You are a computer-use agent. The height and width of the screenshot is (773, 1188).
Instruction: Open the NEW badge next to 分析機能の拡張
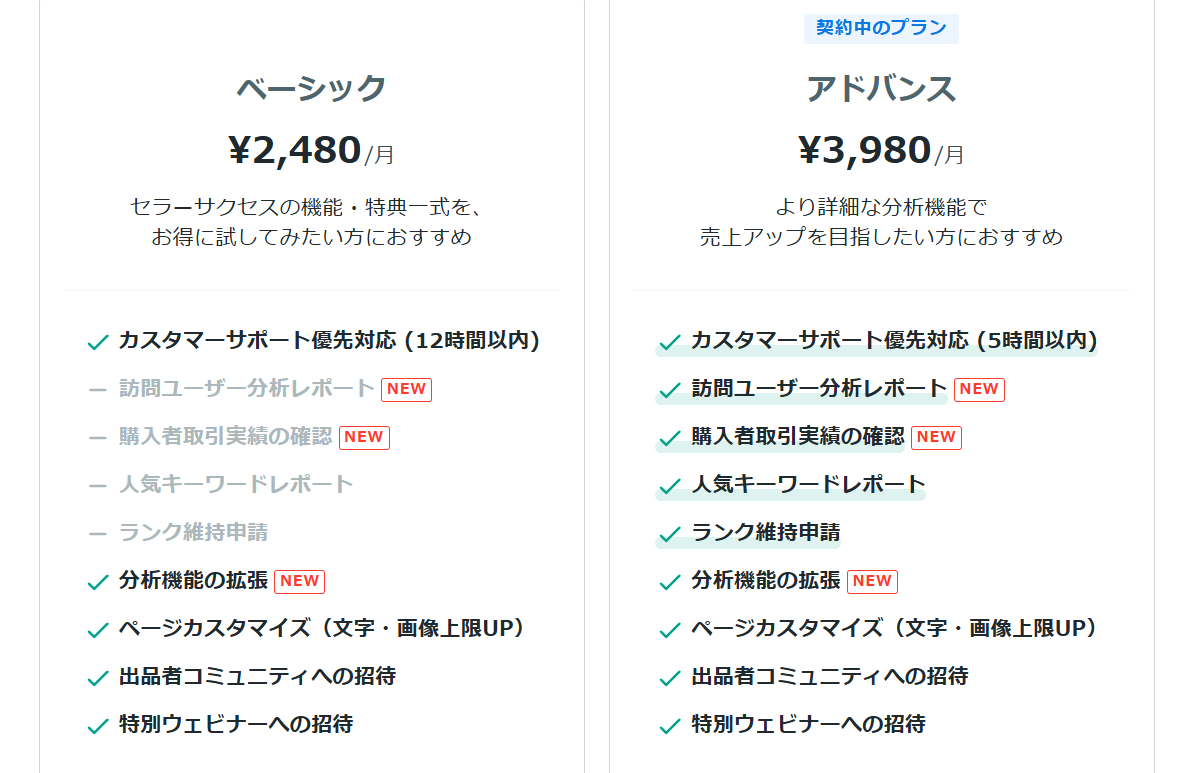coord(299,580)
